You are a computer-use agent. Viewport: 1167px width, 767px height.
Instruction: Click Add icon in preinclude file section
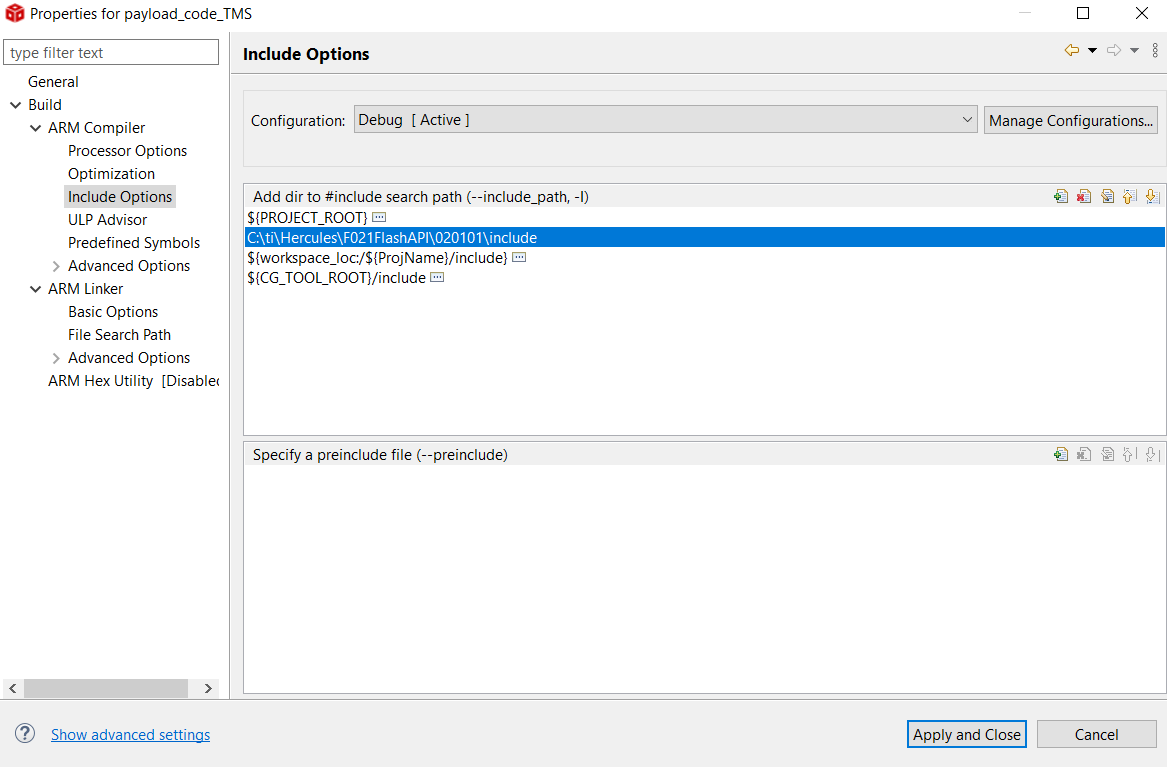pos(1061,455)
